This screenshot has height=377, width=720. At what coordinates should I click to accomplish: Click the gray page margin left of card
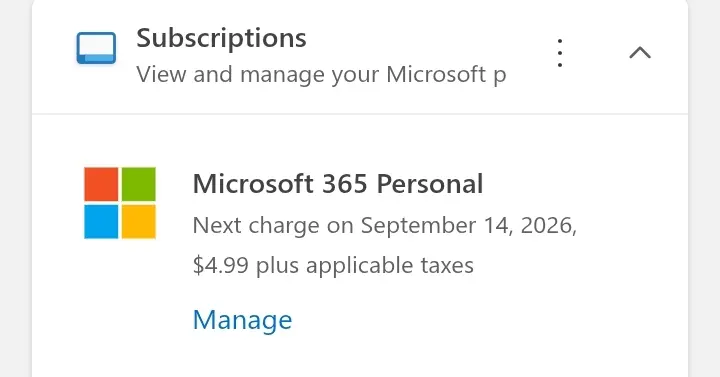[x=16, y=188]
